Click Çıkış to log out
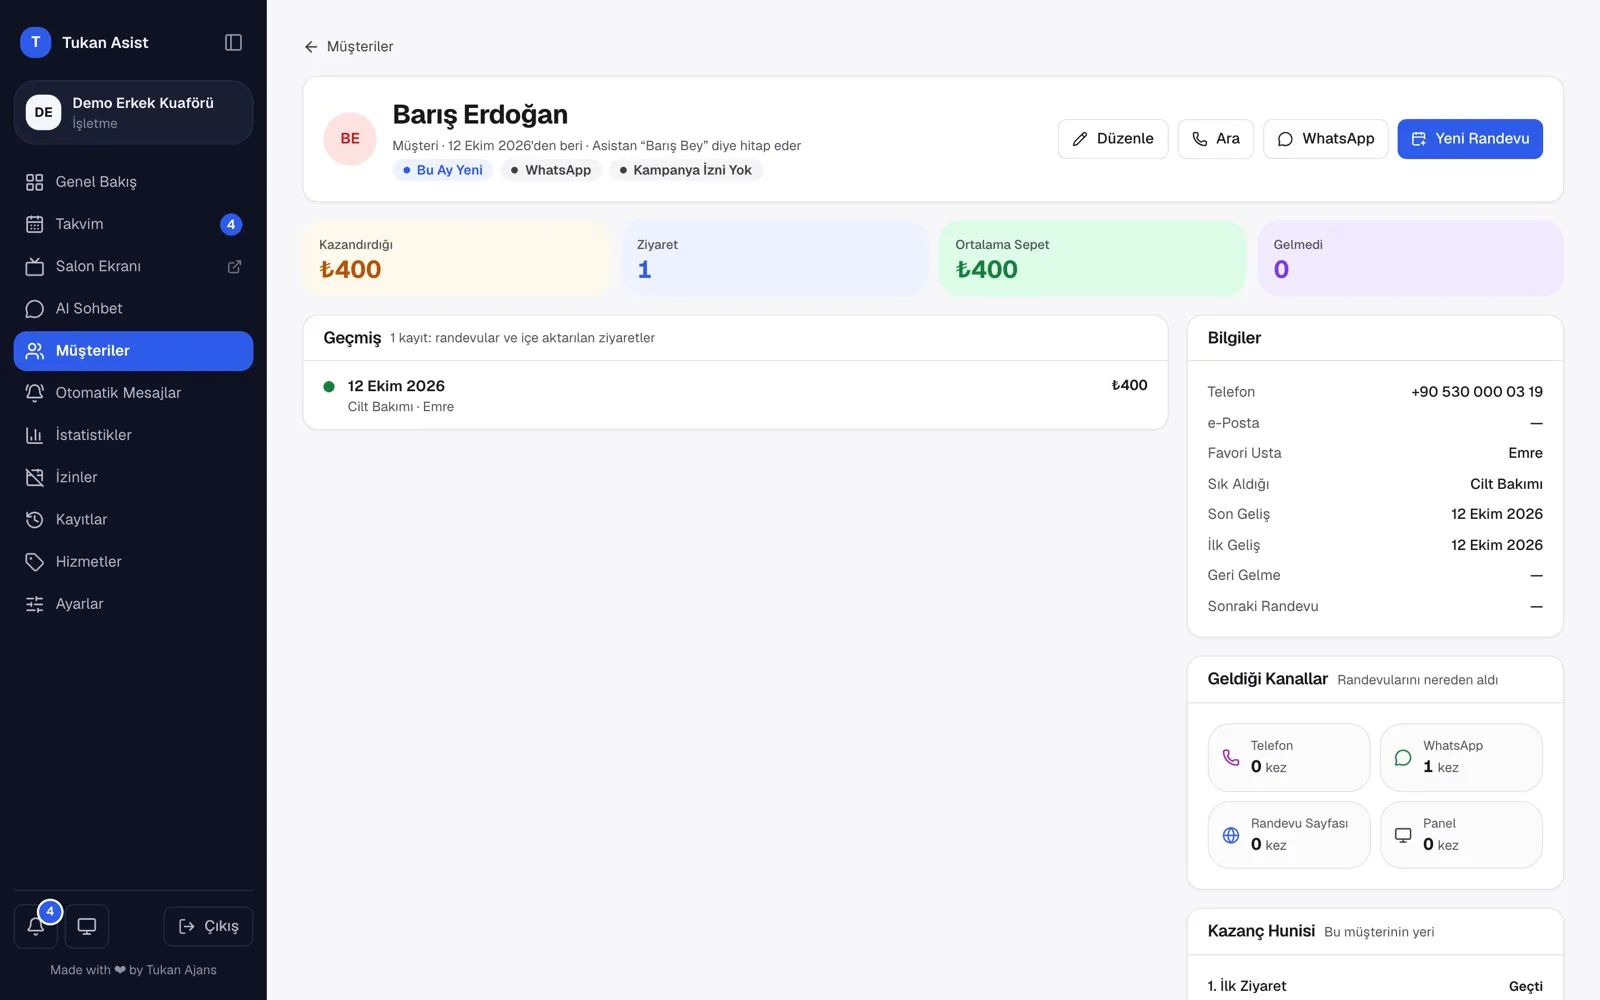Viewport: 1600px width, 1000px height. click(208, 926)
